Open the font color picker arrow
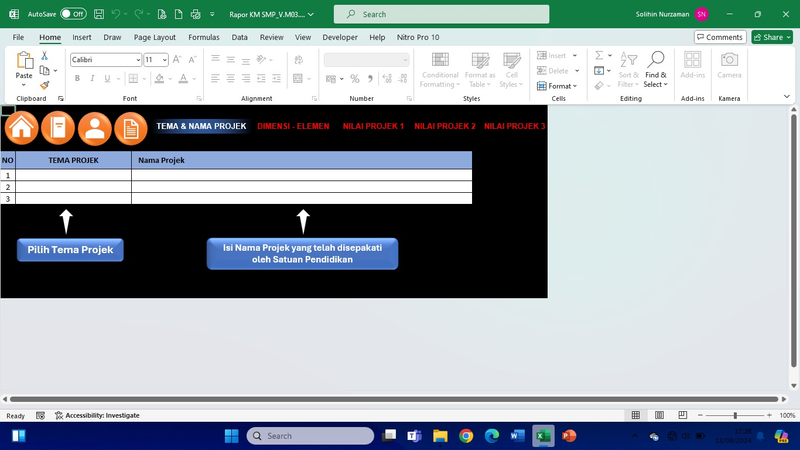The image size is (800, 450). click(x=194, y=79)
